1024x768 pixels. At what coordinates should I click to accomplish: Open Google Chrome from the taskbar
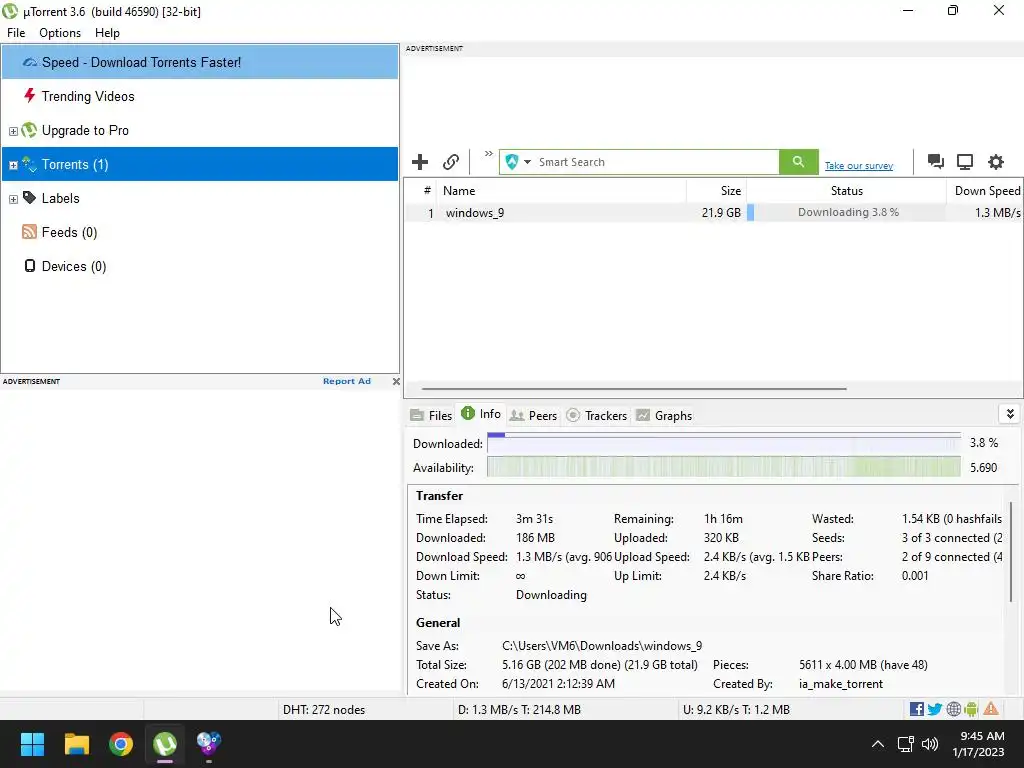coord(121,743)
